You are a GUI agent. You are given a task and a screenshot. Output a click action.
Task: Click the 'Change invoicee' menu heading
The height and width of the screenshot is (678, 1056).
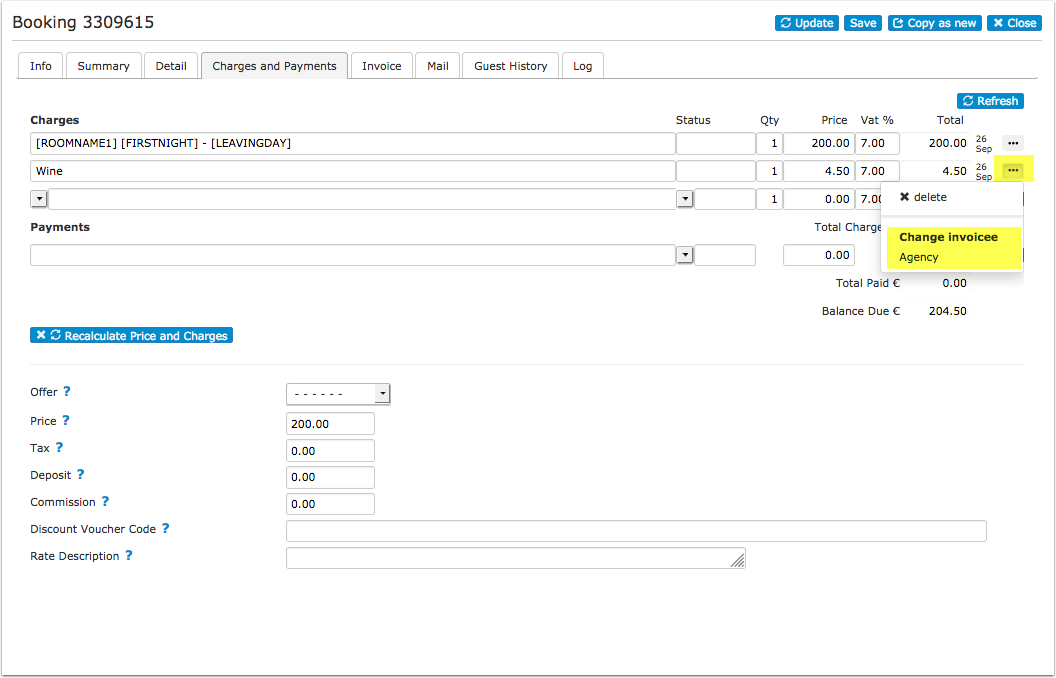pyautogui.click(x=948, y=237)
